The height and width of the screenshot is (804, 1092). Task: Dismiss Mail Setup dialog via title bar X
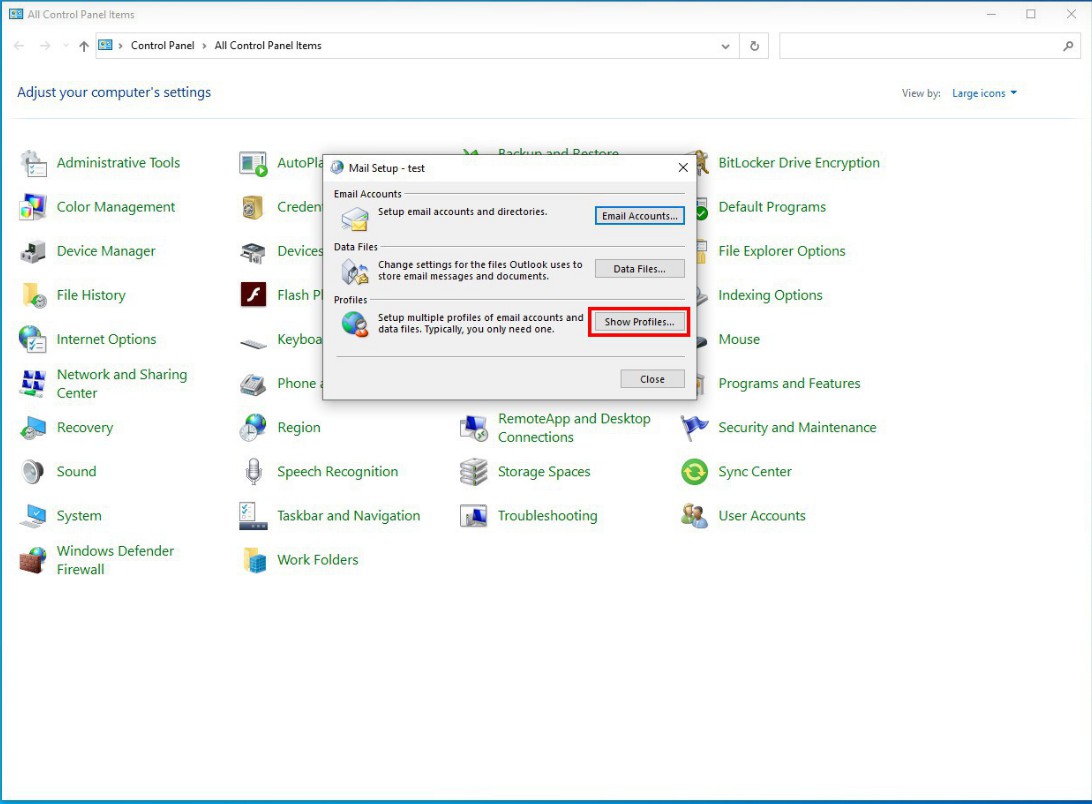pos(682,168)
